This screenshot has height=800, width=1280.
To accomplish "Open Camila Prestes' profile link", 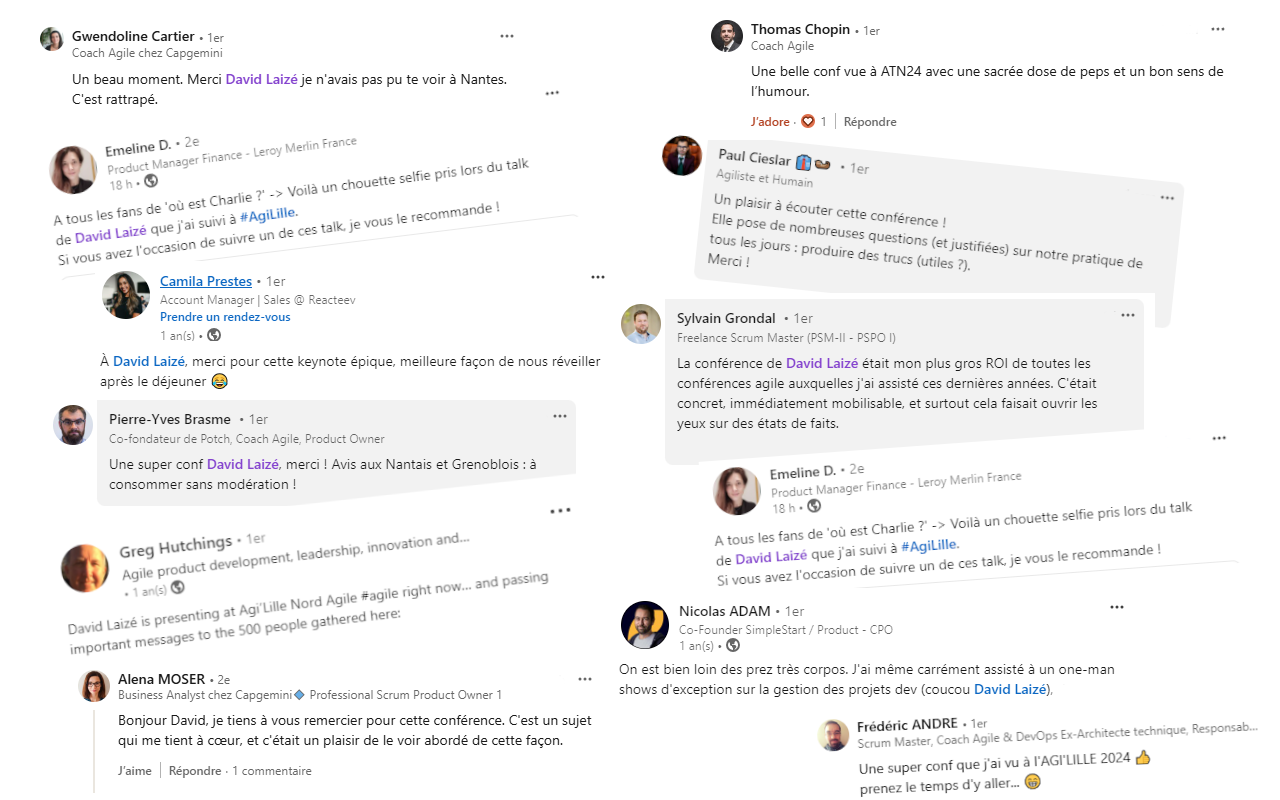I will pos(205,281).
